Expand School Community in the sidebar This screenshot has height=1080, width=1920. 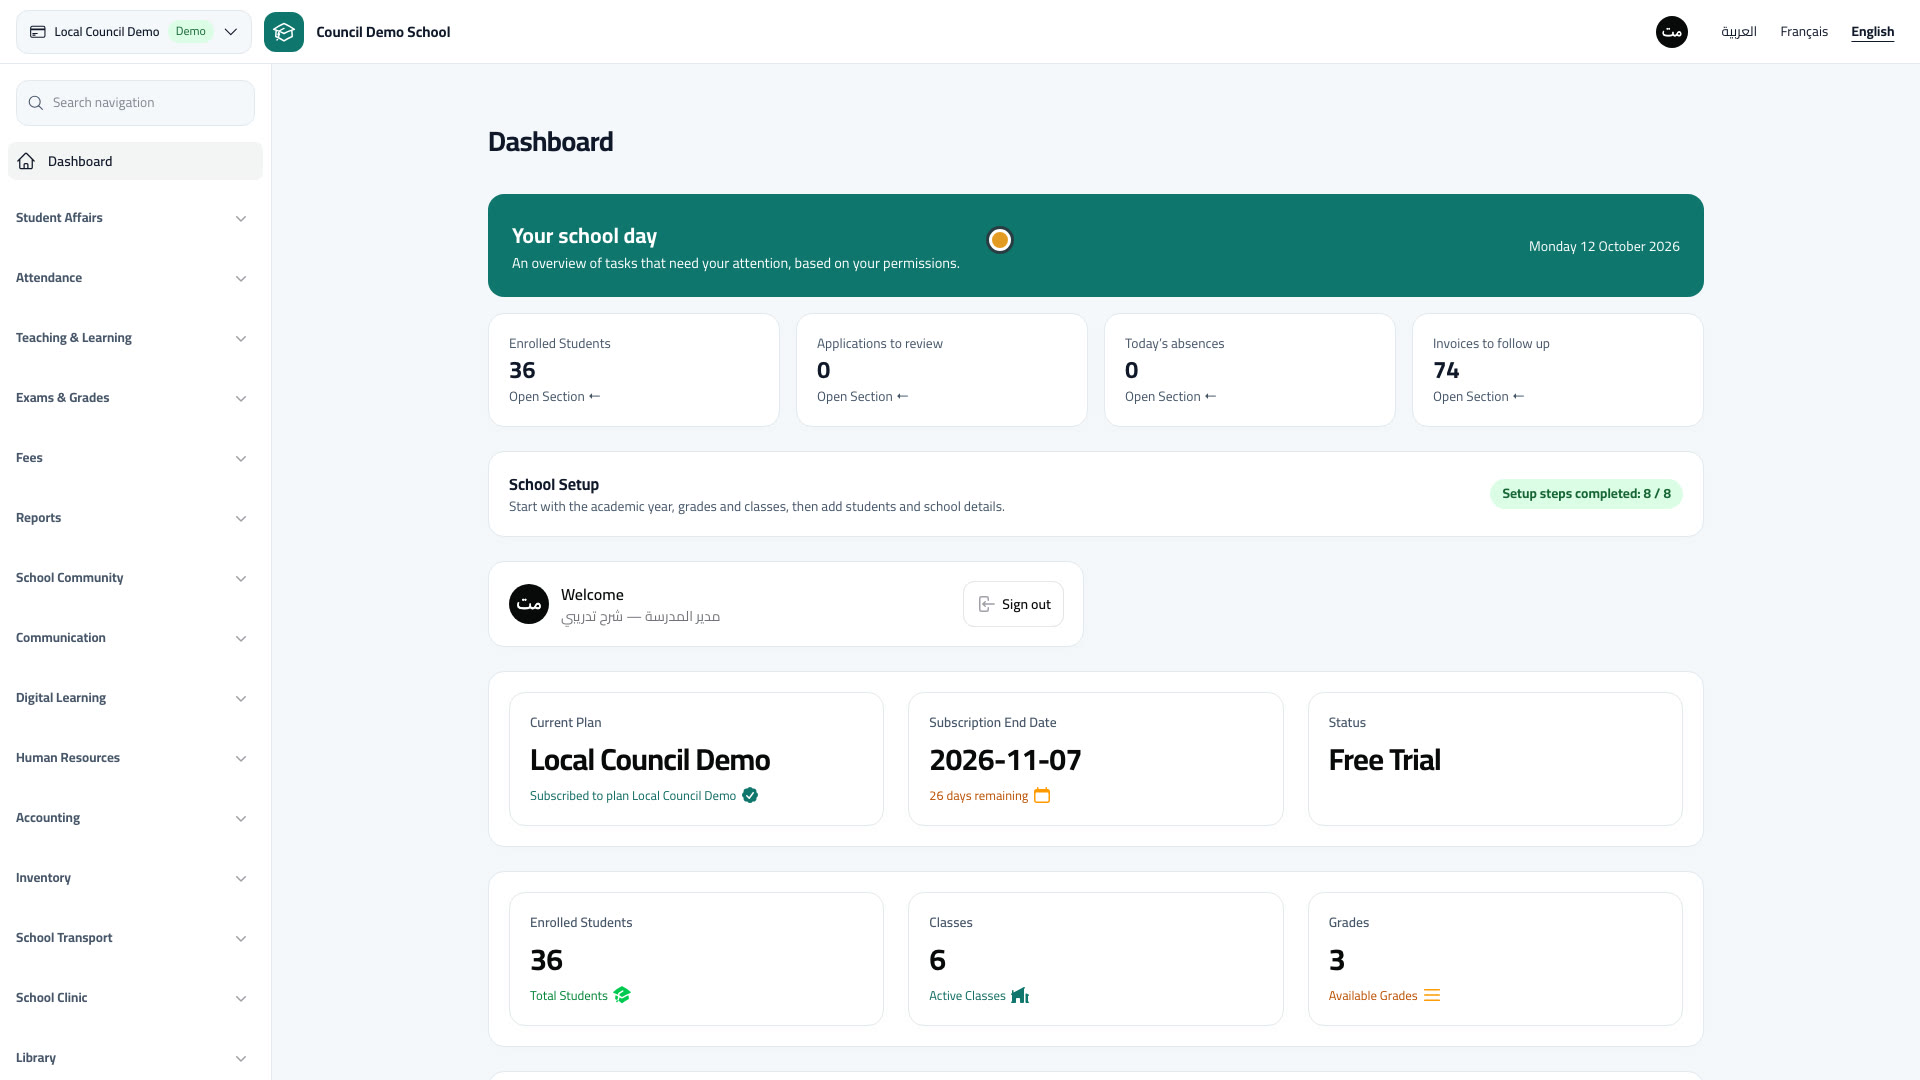(135, 578)
